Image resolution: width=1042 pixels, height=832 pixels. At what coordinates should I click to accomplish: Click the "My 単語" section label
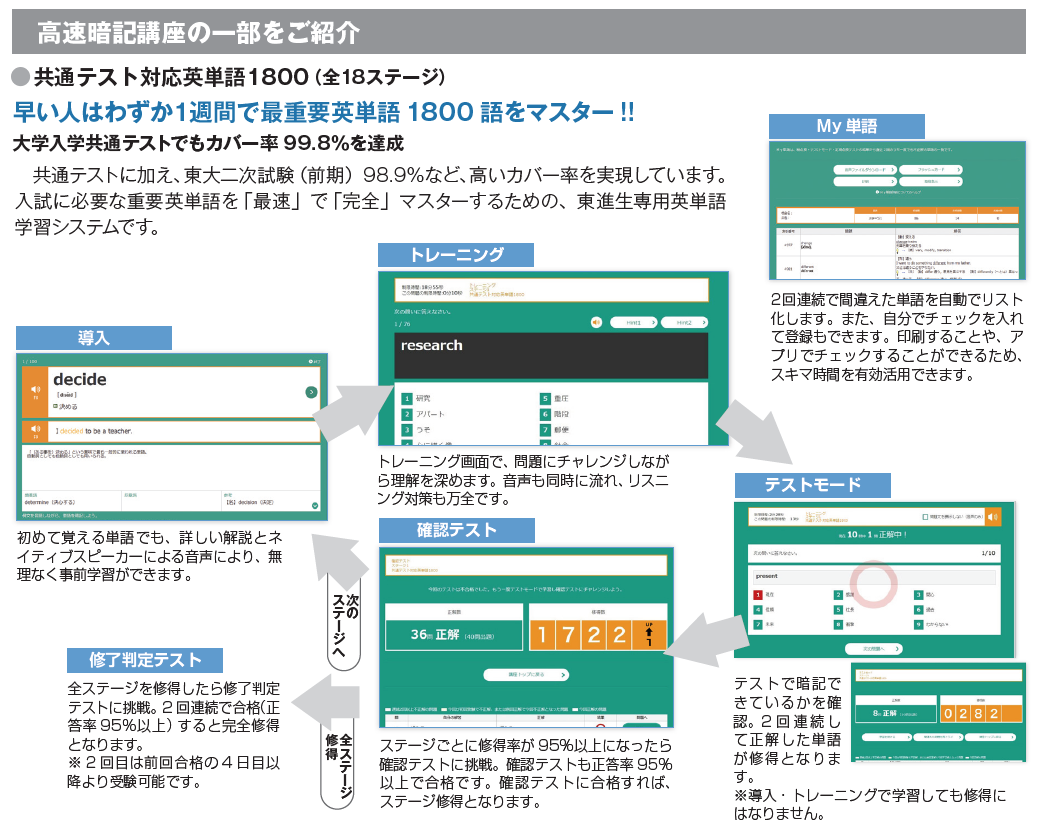847,126
